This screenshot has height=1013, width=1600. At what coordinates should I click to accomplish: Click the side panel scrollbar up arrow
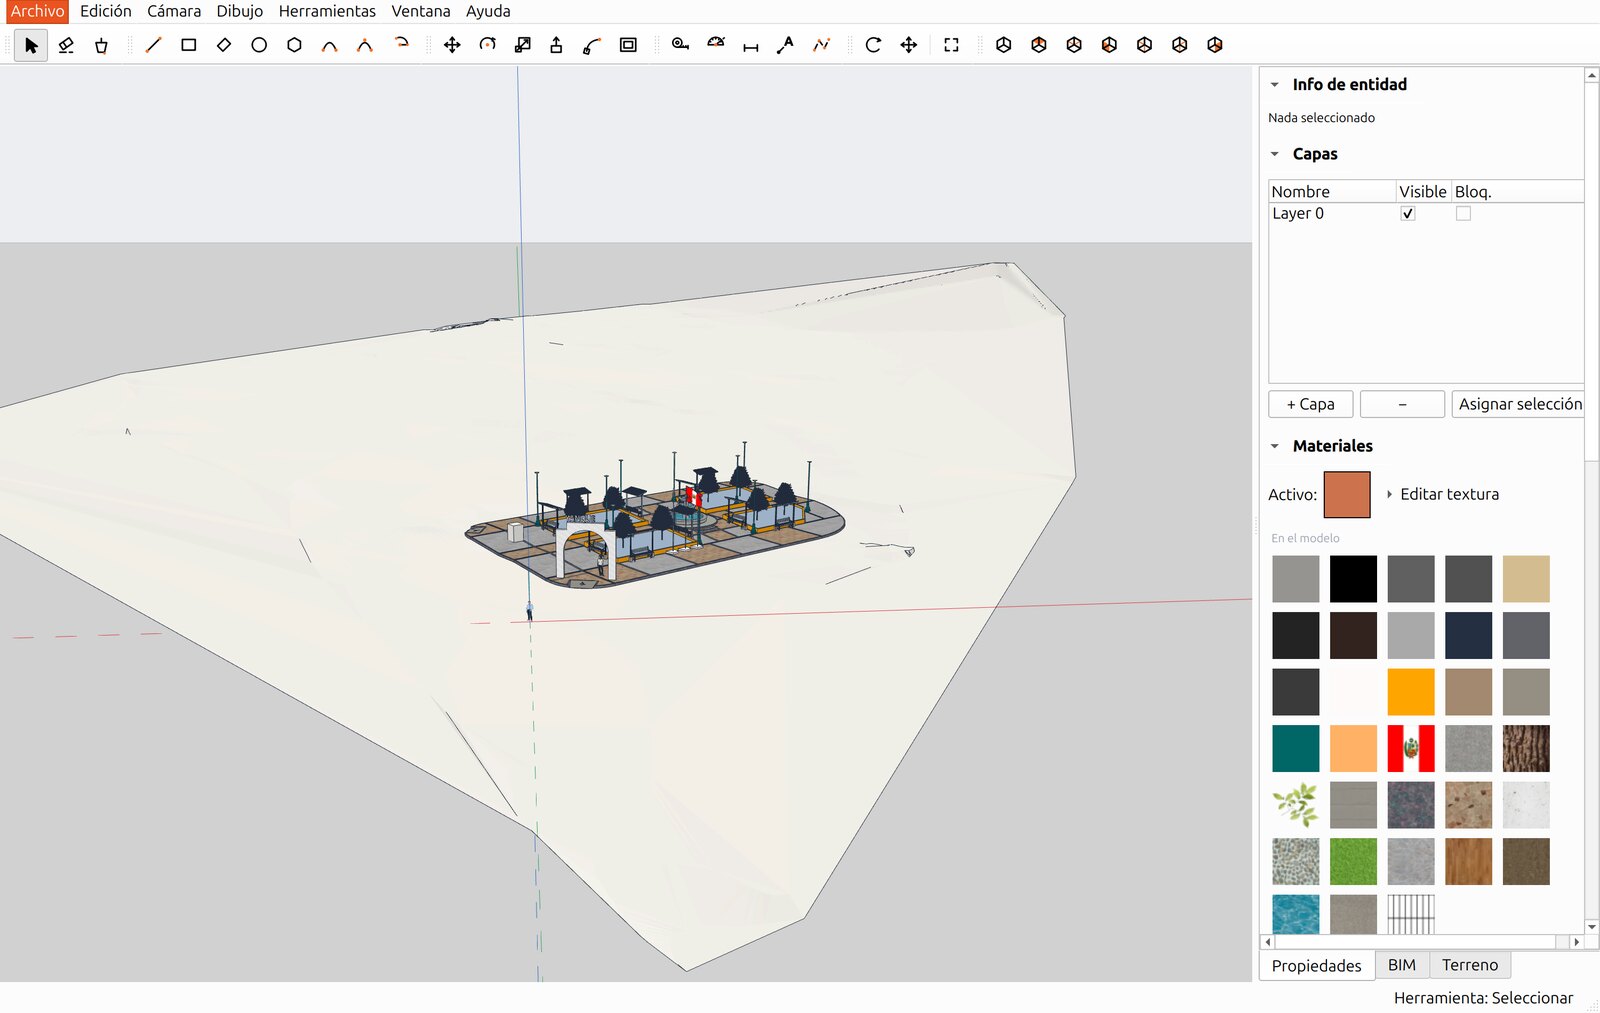1592,75
